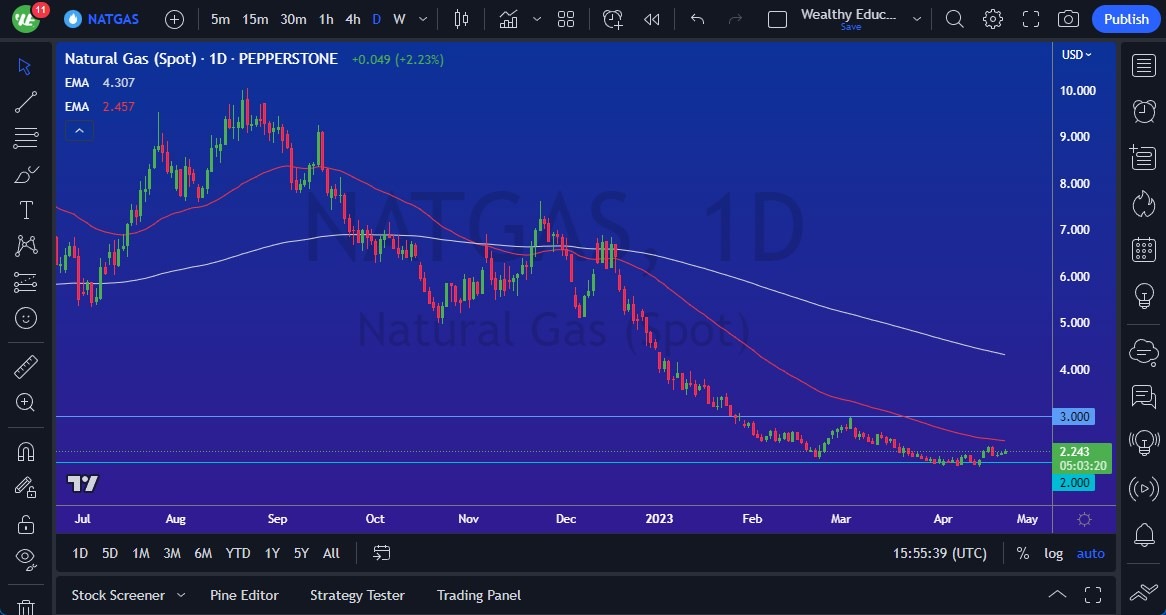Screen dimensions: 1166x615
Task: Expand the Wealthy Educ layout dropdown
Action: pos(917,19)
